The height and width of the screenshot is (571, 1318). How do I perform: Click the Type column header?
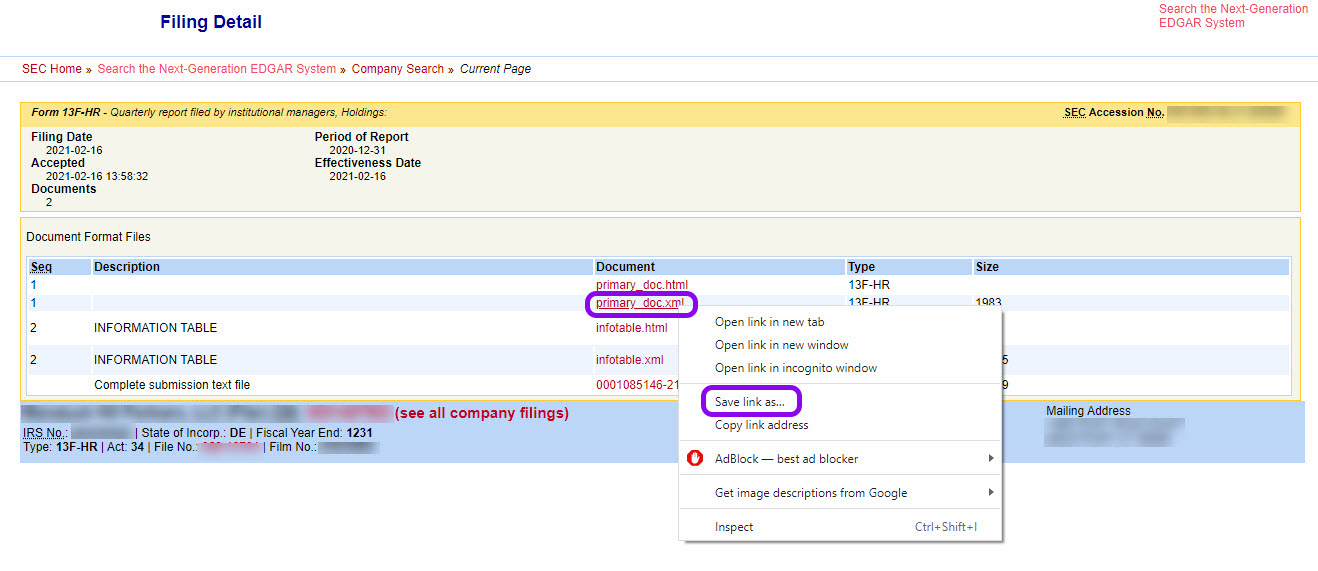[861, 267]
